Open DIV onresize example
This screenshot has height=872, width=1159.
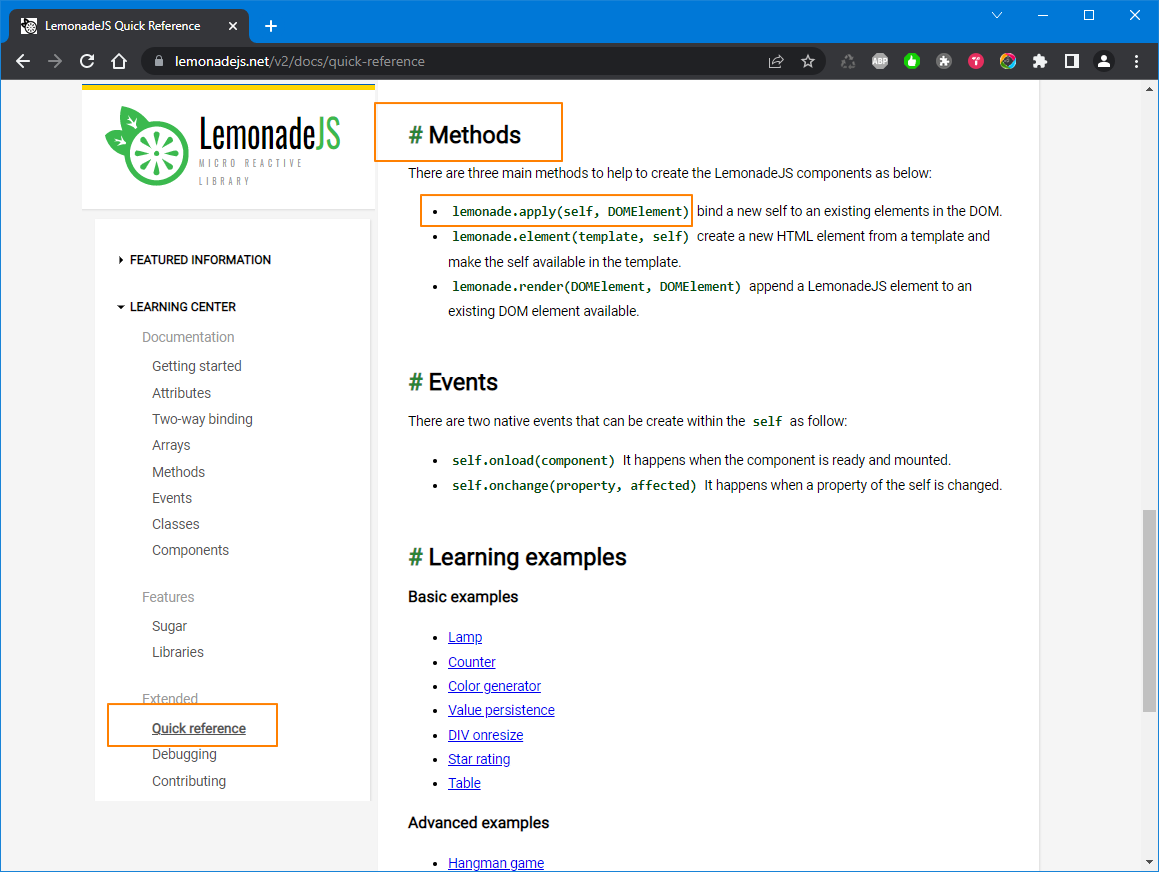tap(486, 735)
